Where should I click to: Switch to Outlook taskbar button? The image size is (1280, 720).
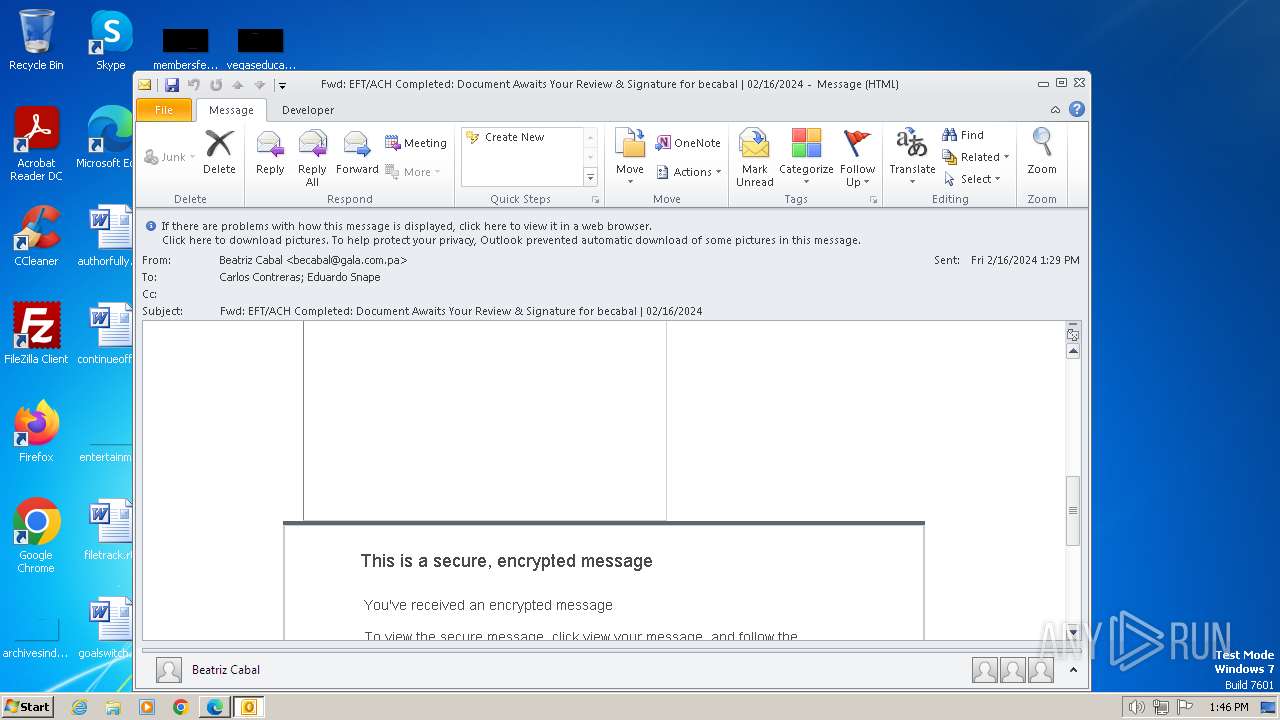pos(248,707)
